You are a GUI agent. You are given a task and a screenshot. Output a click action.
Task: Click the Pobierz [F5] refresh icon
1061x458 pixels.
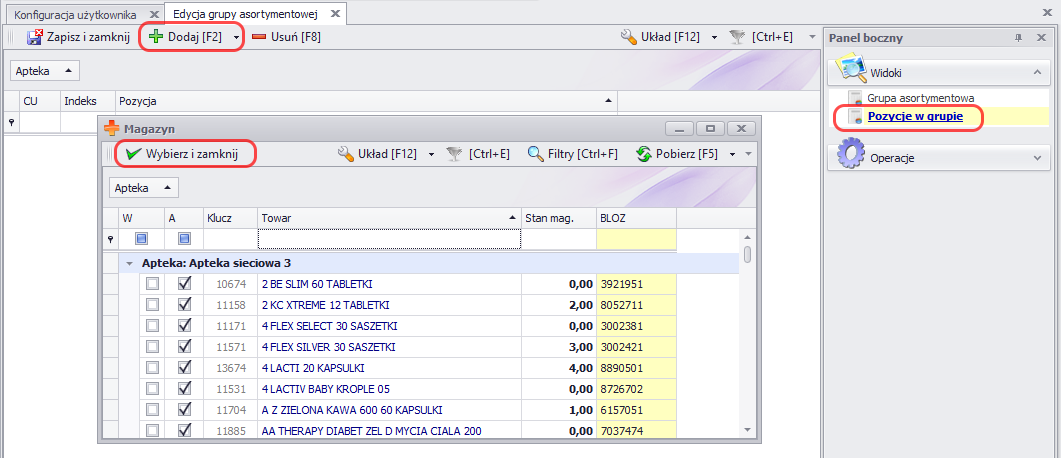pyautogui.click(x=644, y=154)
